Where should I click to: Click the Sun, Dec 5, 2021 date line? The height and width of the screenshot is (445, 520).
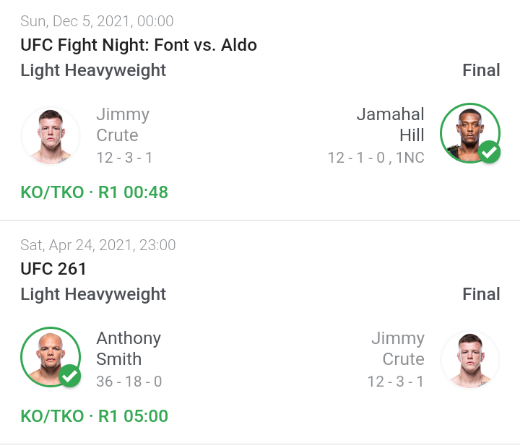pos(97,21)
